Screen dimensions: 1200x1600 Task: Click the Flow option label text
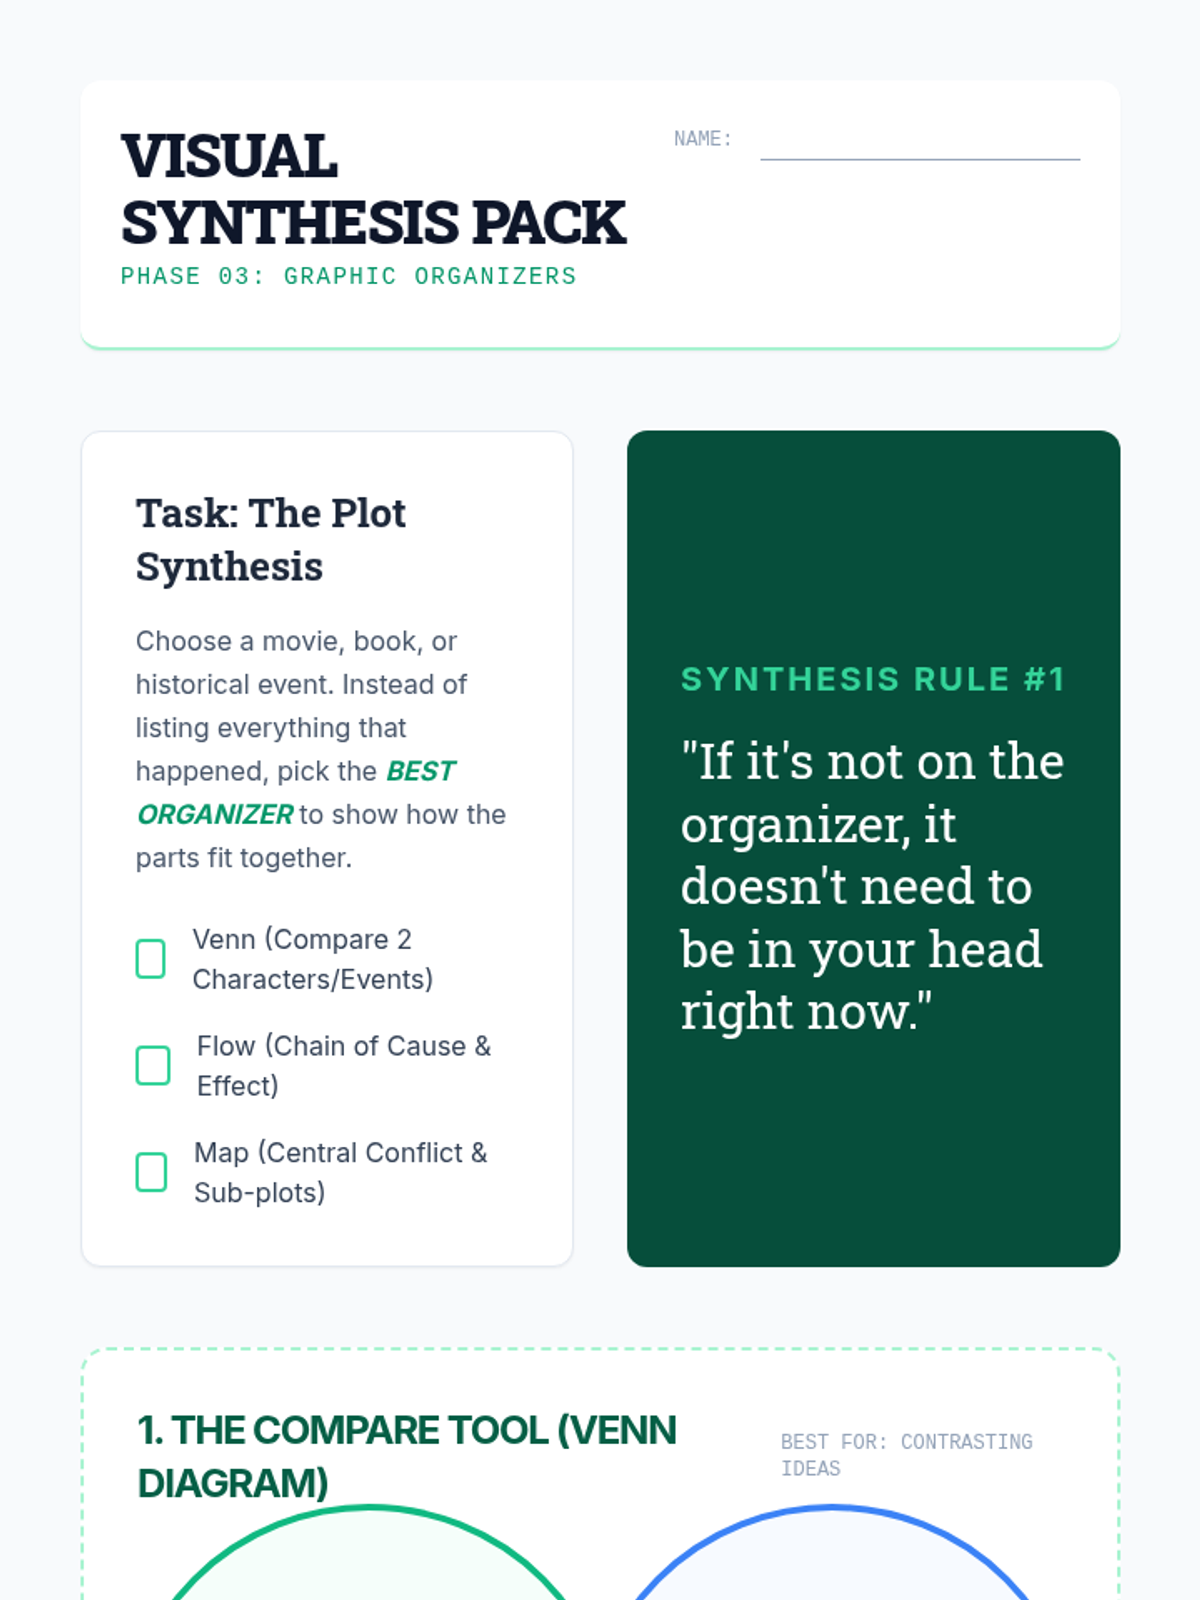click(x=344, y=1066)
